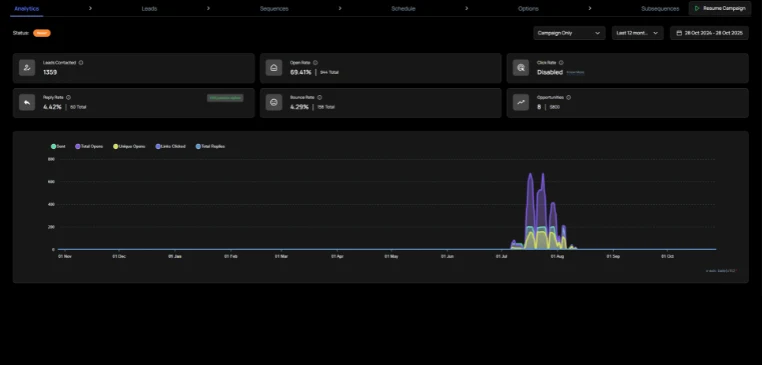Click the Click Rate cursor icon

pyautogui.click(x=521, y=68)
